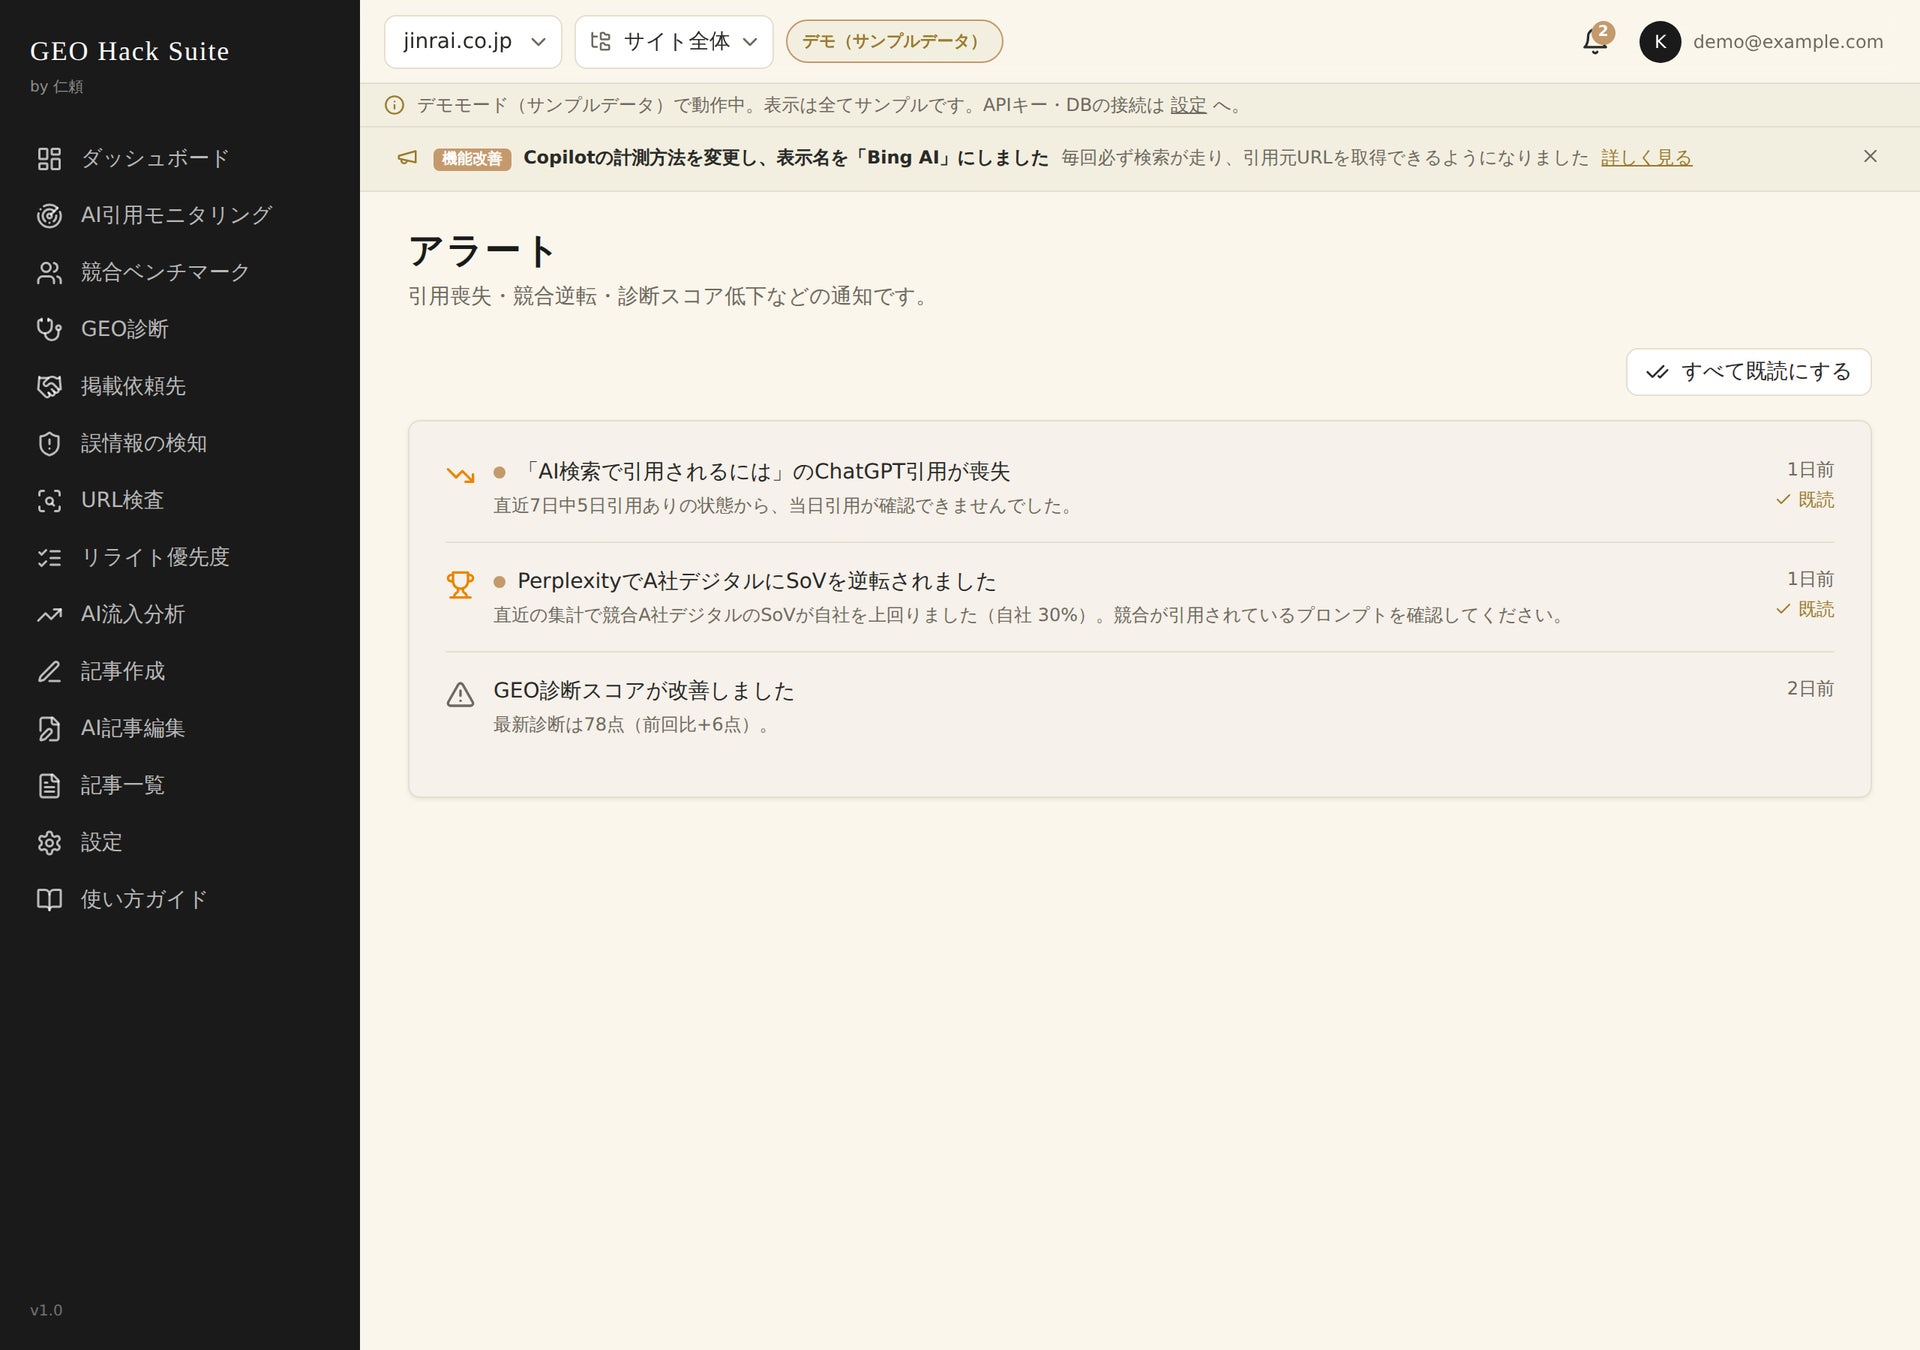The image size is (1920, 1350).
Task: Click the GEO Hack Suite logo
Action: click(x=130, y=51)
